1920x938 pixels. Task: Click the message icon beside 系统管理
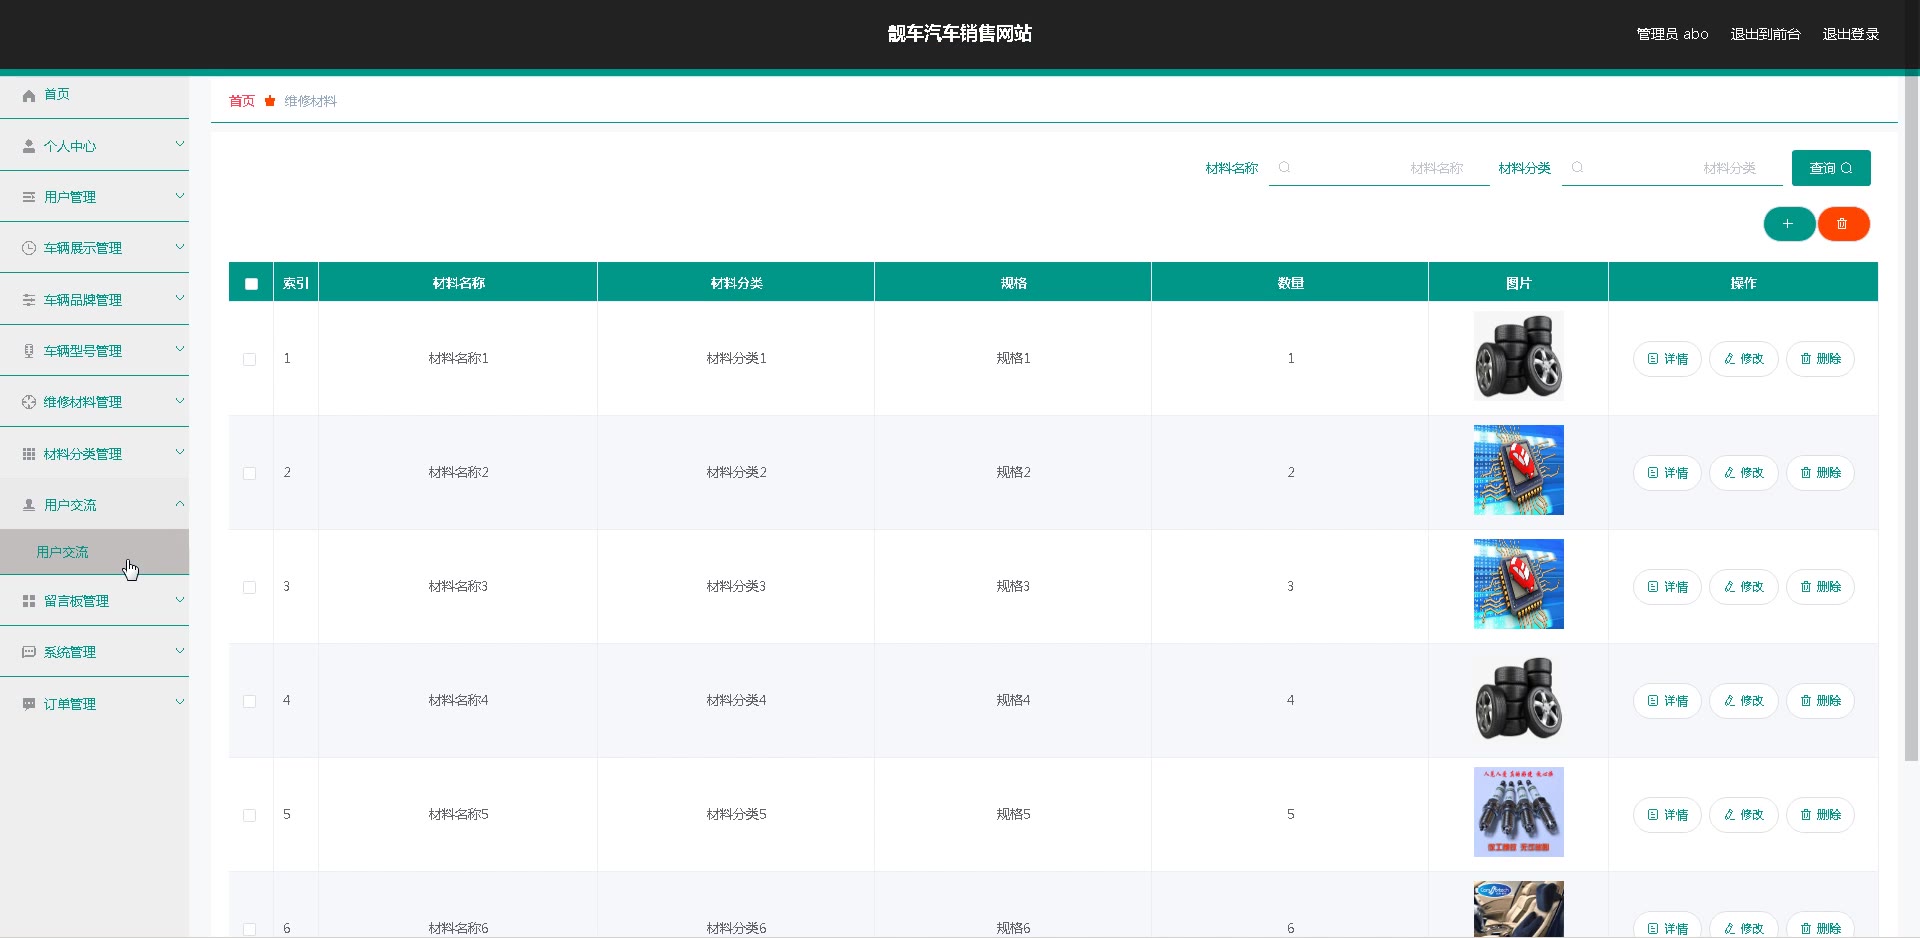pyautogui.click(x=29, y=652)
